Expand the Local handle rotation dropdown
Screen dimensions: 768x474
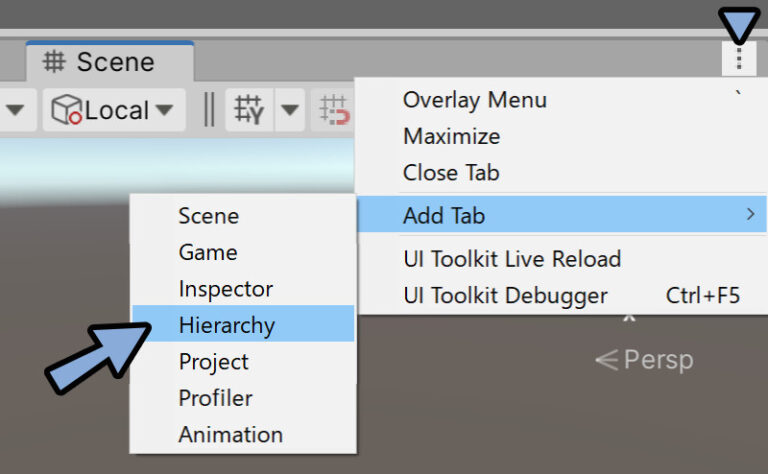coord(164,110)
